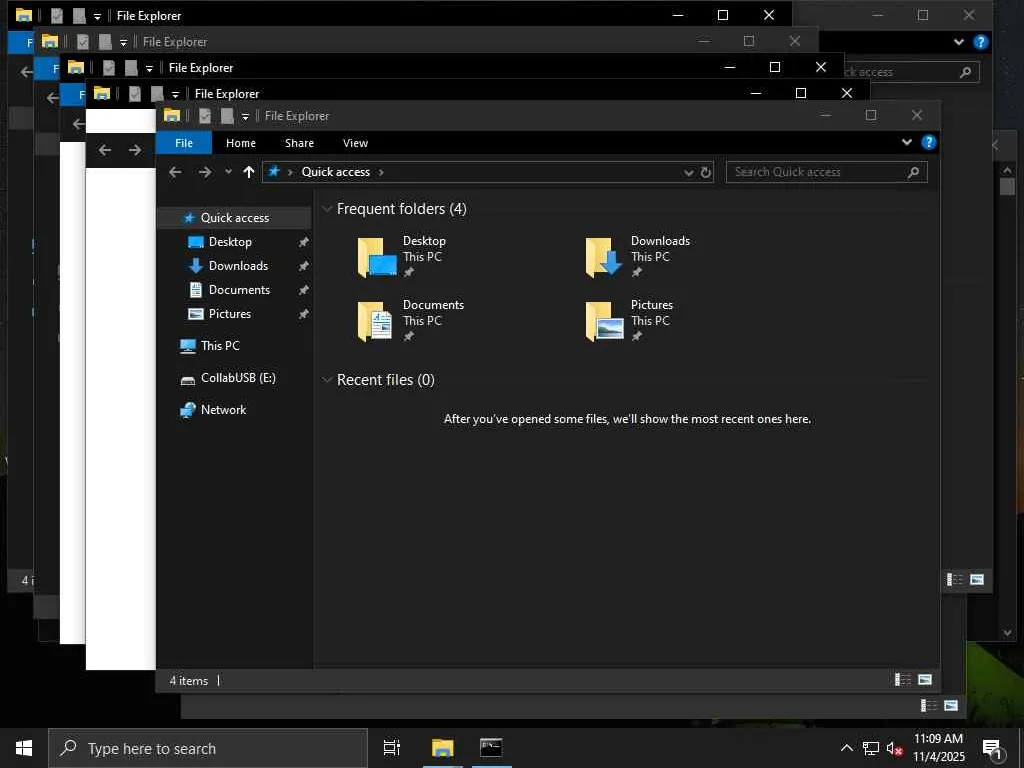The height and width of the screenshot is (768, 1024).
Task: Collapse the Recent files group
Action: [x=327, y=380]
